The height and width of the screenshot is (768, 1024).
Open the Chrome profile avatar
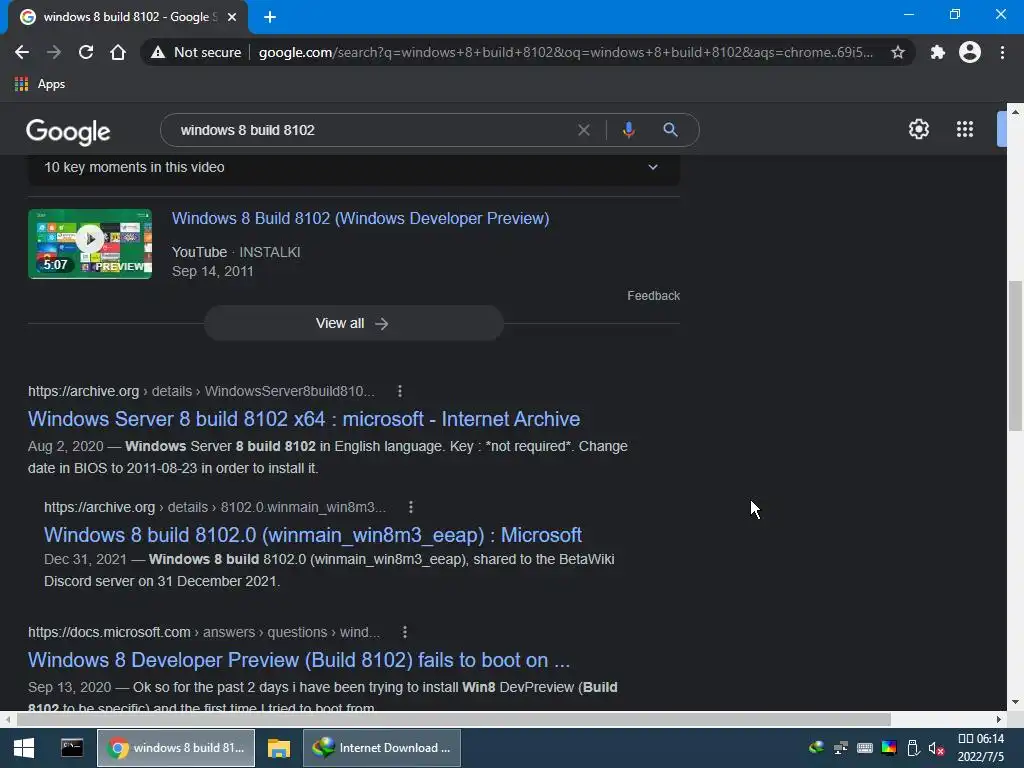coord(970,52)
